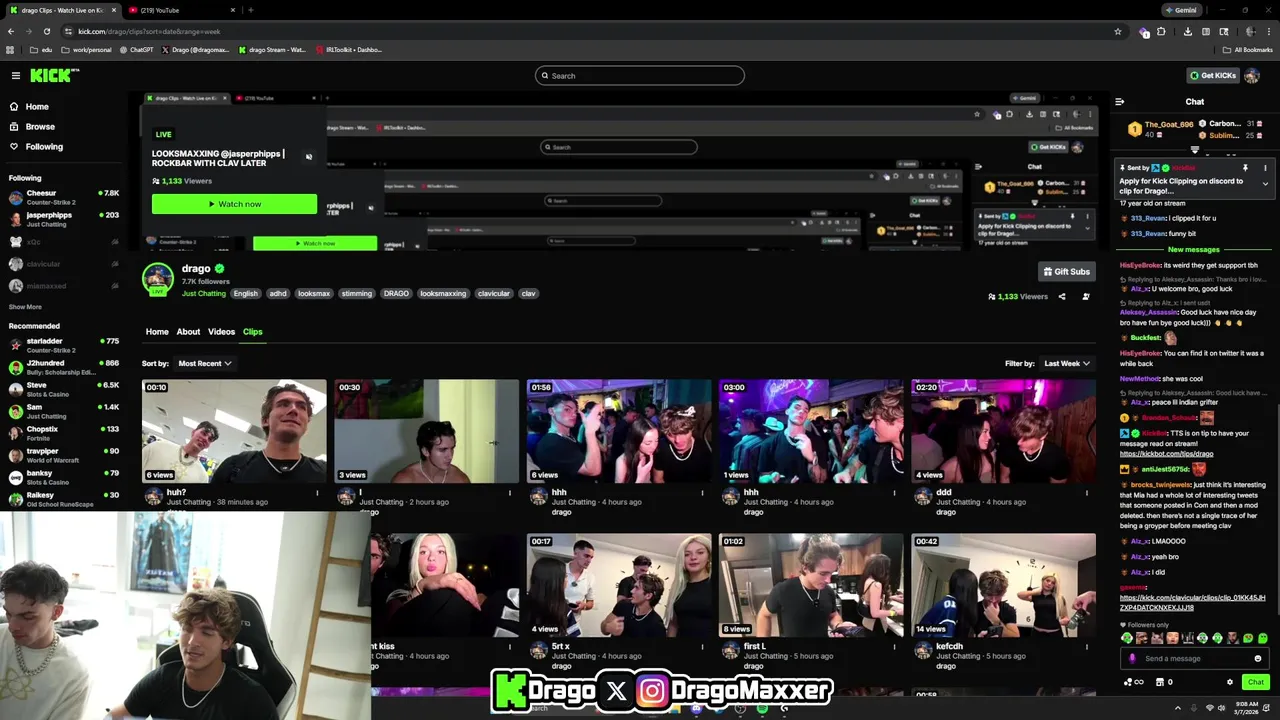
Task: Click the Gemini button in Chrome
Action: tap(1181, 10)
